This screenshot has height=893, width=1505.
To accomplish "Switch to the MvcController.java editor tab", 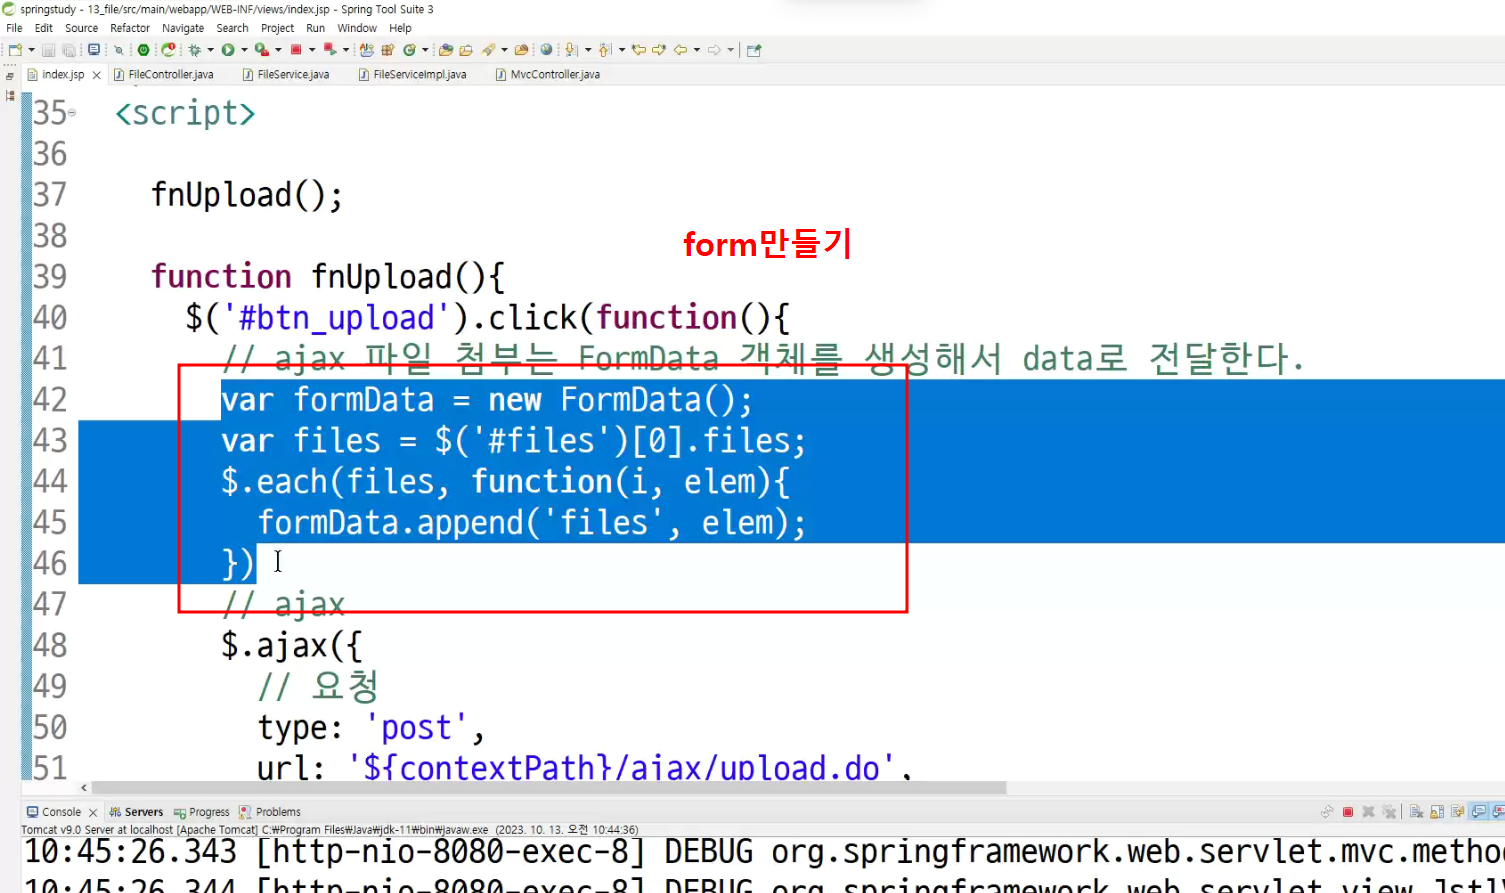I will coord(548,75).
